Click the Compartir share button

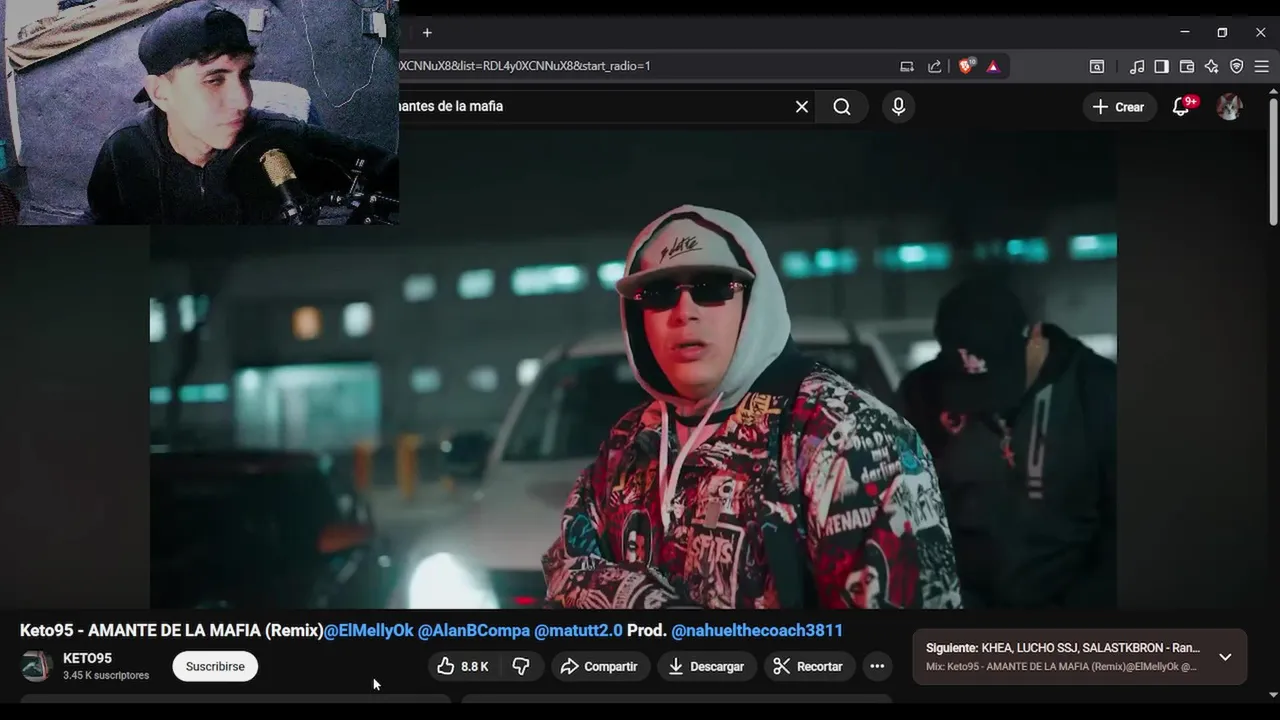tap(599, 667)
